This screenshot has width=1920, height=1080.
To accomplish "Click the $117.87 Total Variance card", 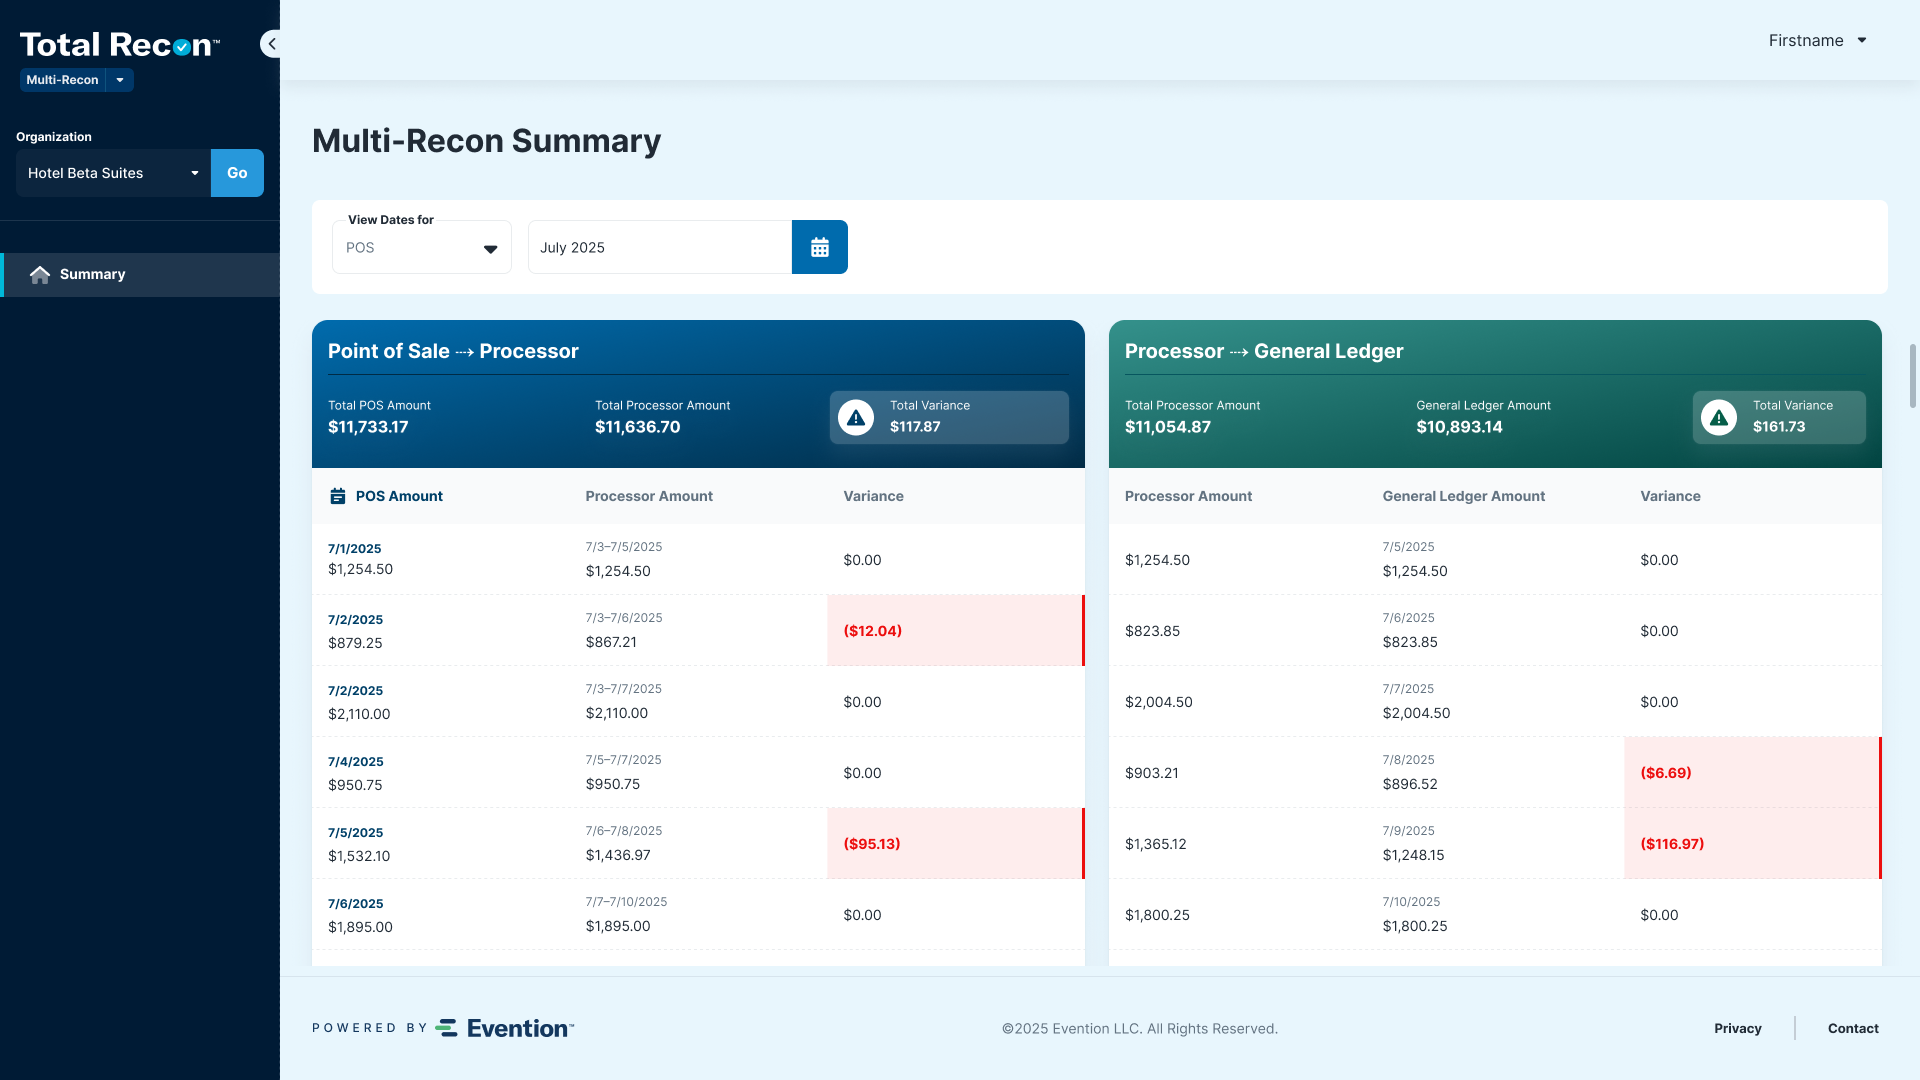I will [x=949, y=417].
